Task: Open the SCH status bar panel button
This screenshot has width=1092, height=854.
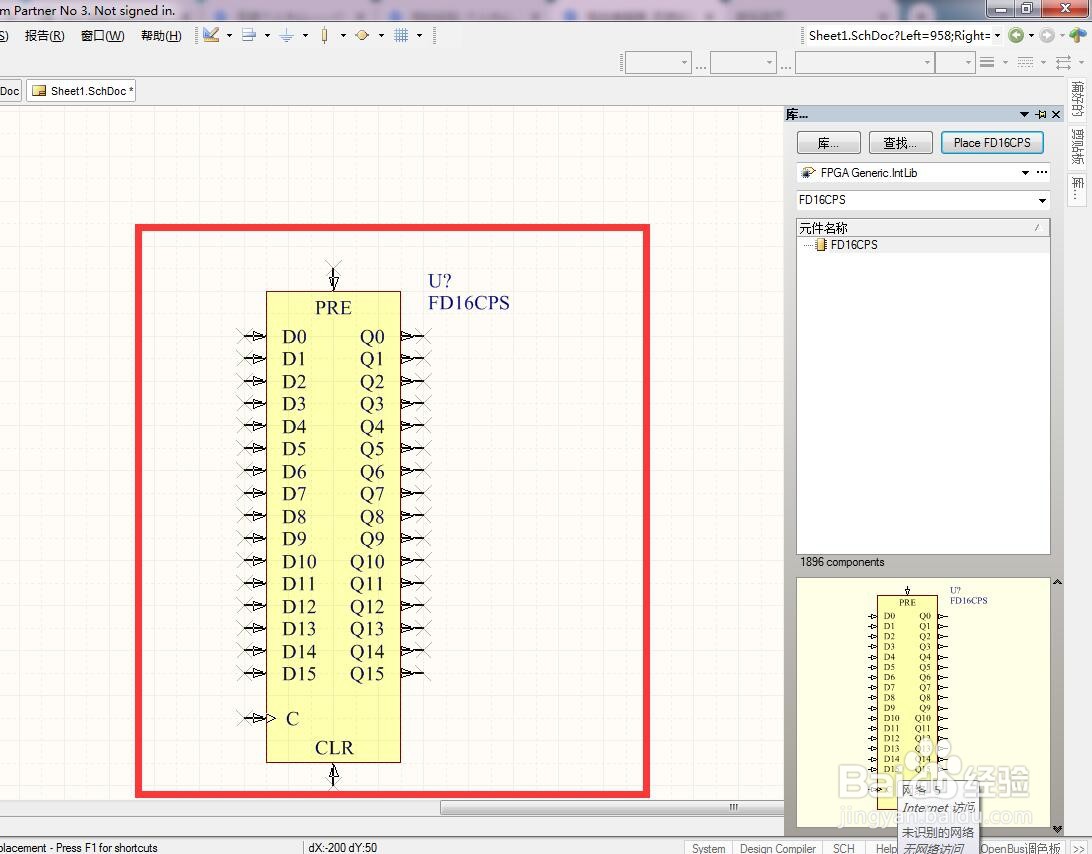Action: coord(843,848)
